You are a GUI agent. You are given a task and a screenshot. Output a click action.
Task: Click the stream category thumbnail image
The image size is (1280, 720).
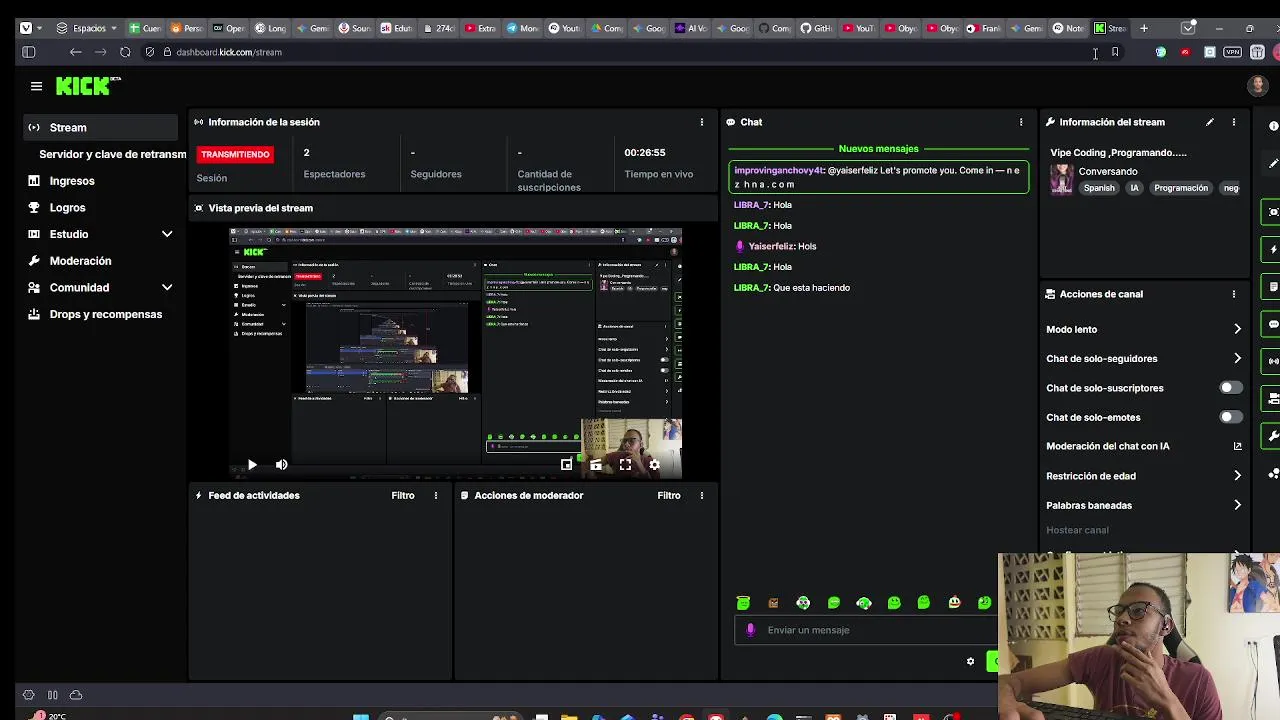1061,179
